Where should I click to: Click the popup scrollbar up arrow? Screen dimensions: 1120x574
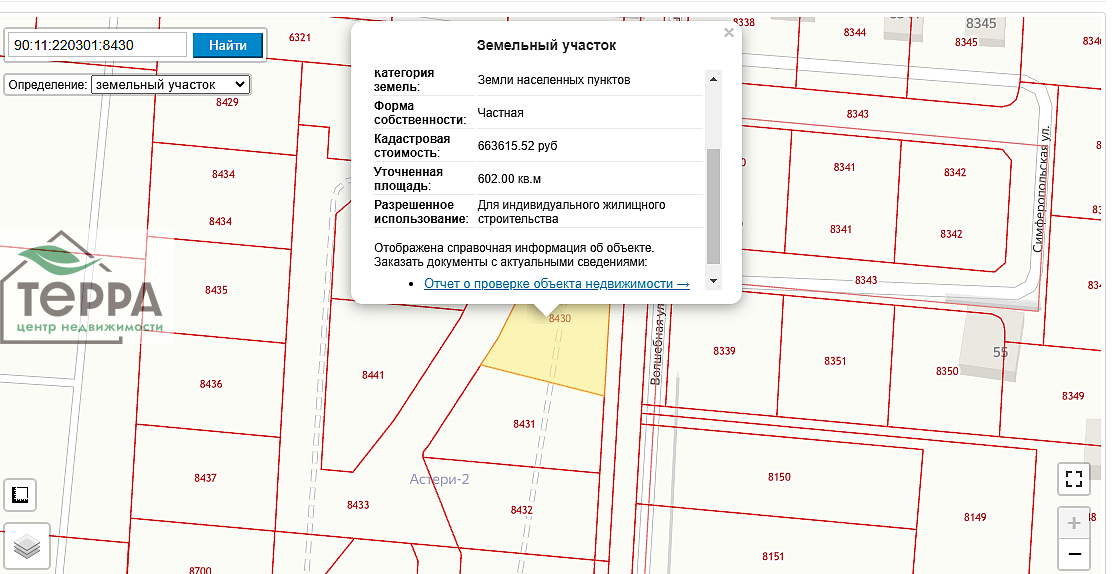click(x=713, y=78)
